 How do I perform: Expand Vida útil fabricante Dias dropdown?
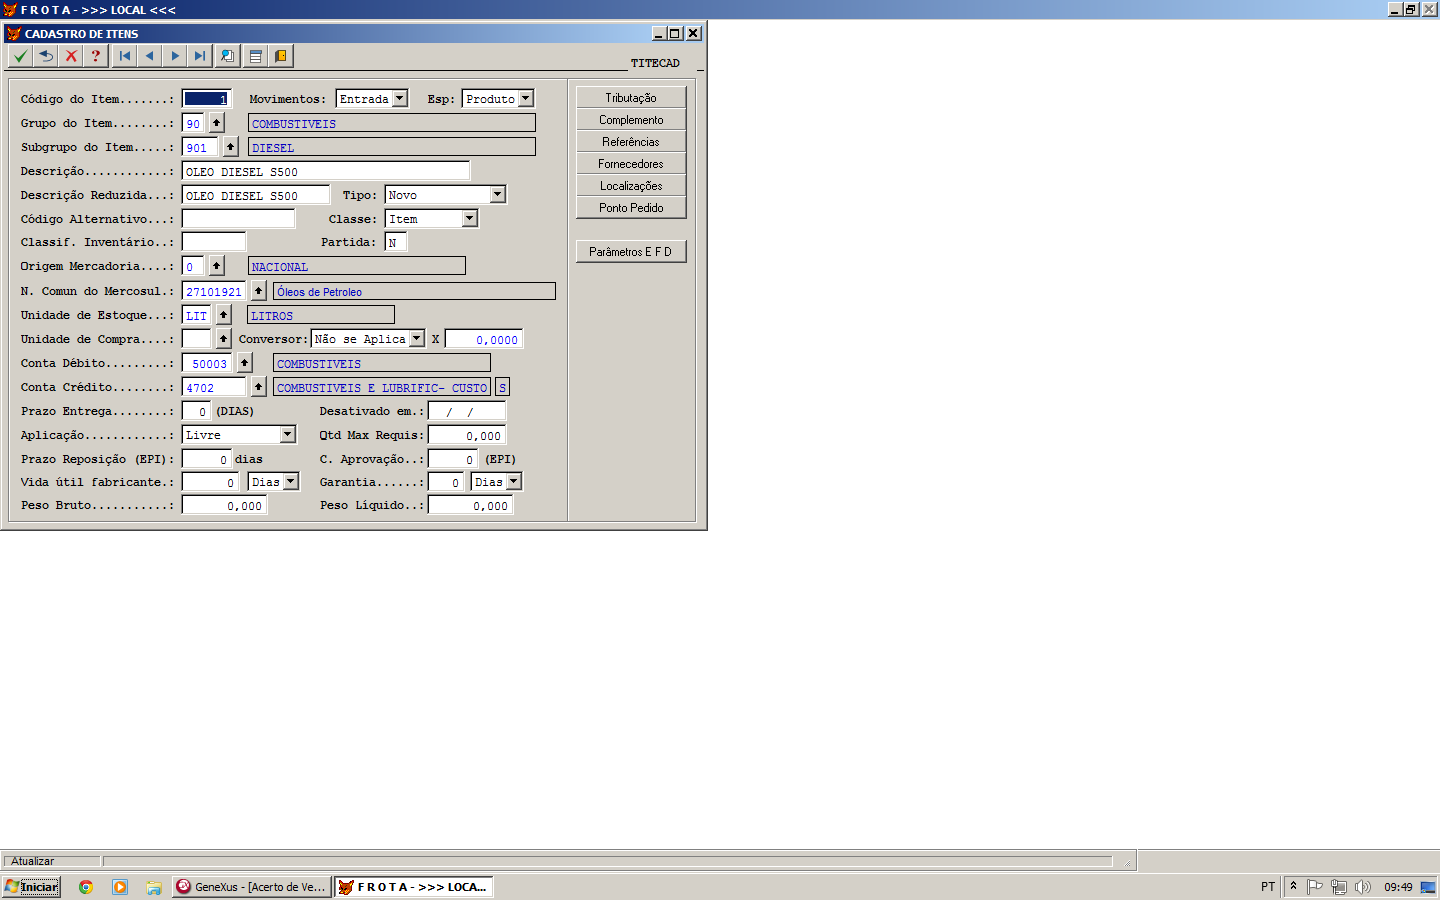point(291,481)
